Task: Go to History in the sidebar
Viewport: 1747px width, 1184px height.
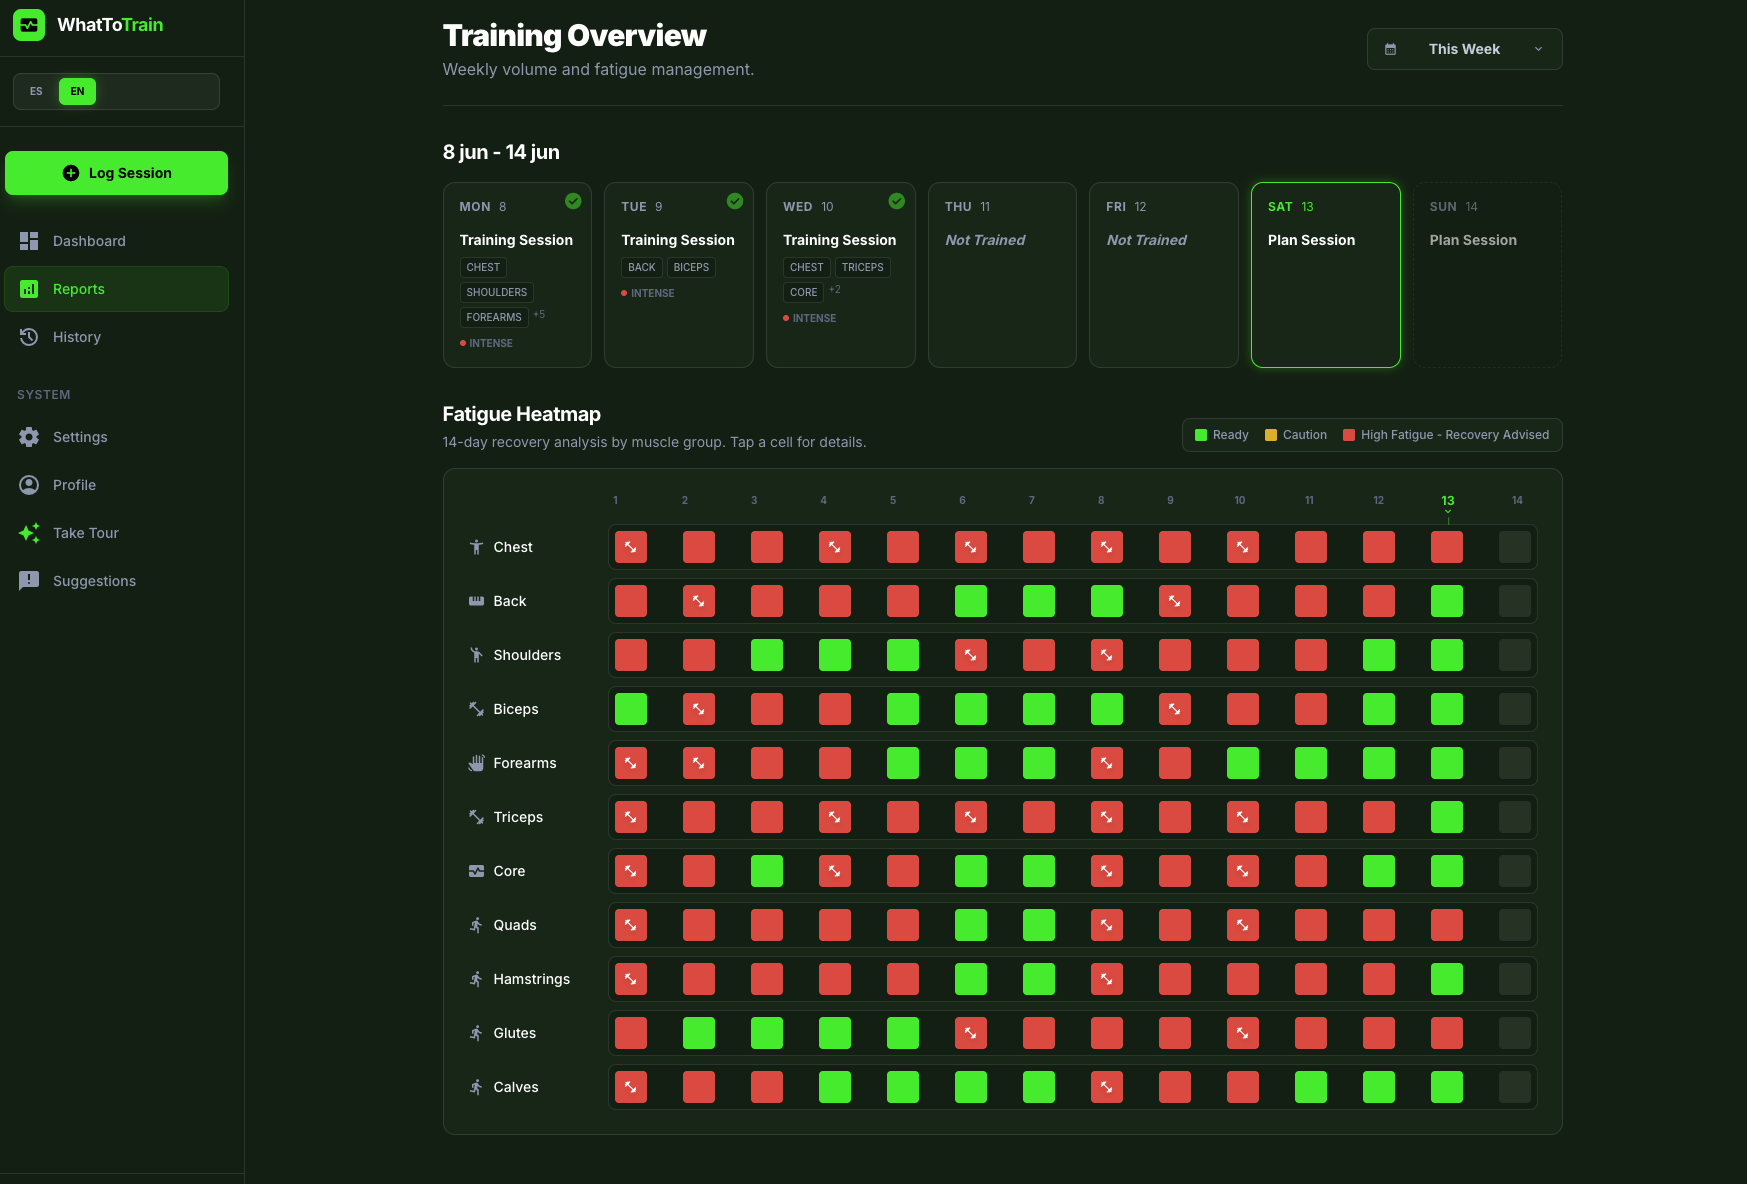Action: [116, 337]
